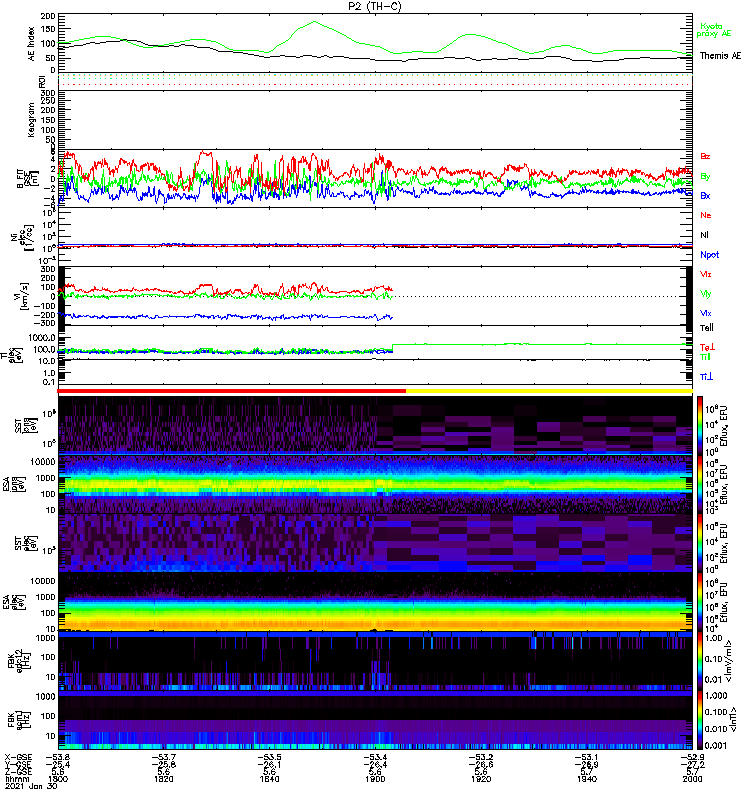Click the AE Index axis label
The width and height of the screenshot is (750, 800).
click(31, 44)
